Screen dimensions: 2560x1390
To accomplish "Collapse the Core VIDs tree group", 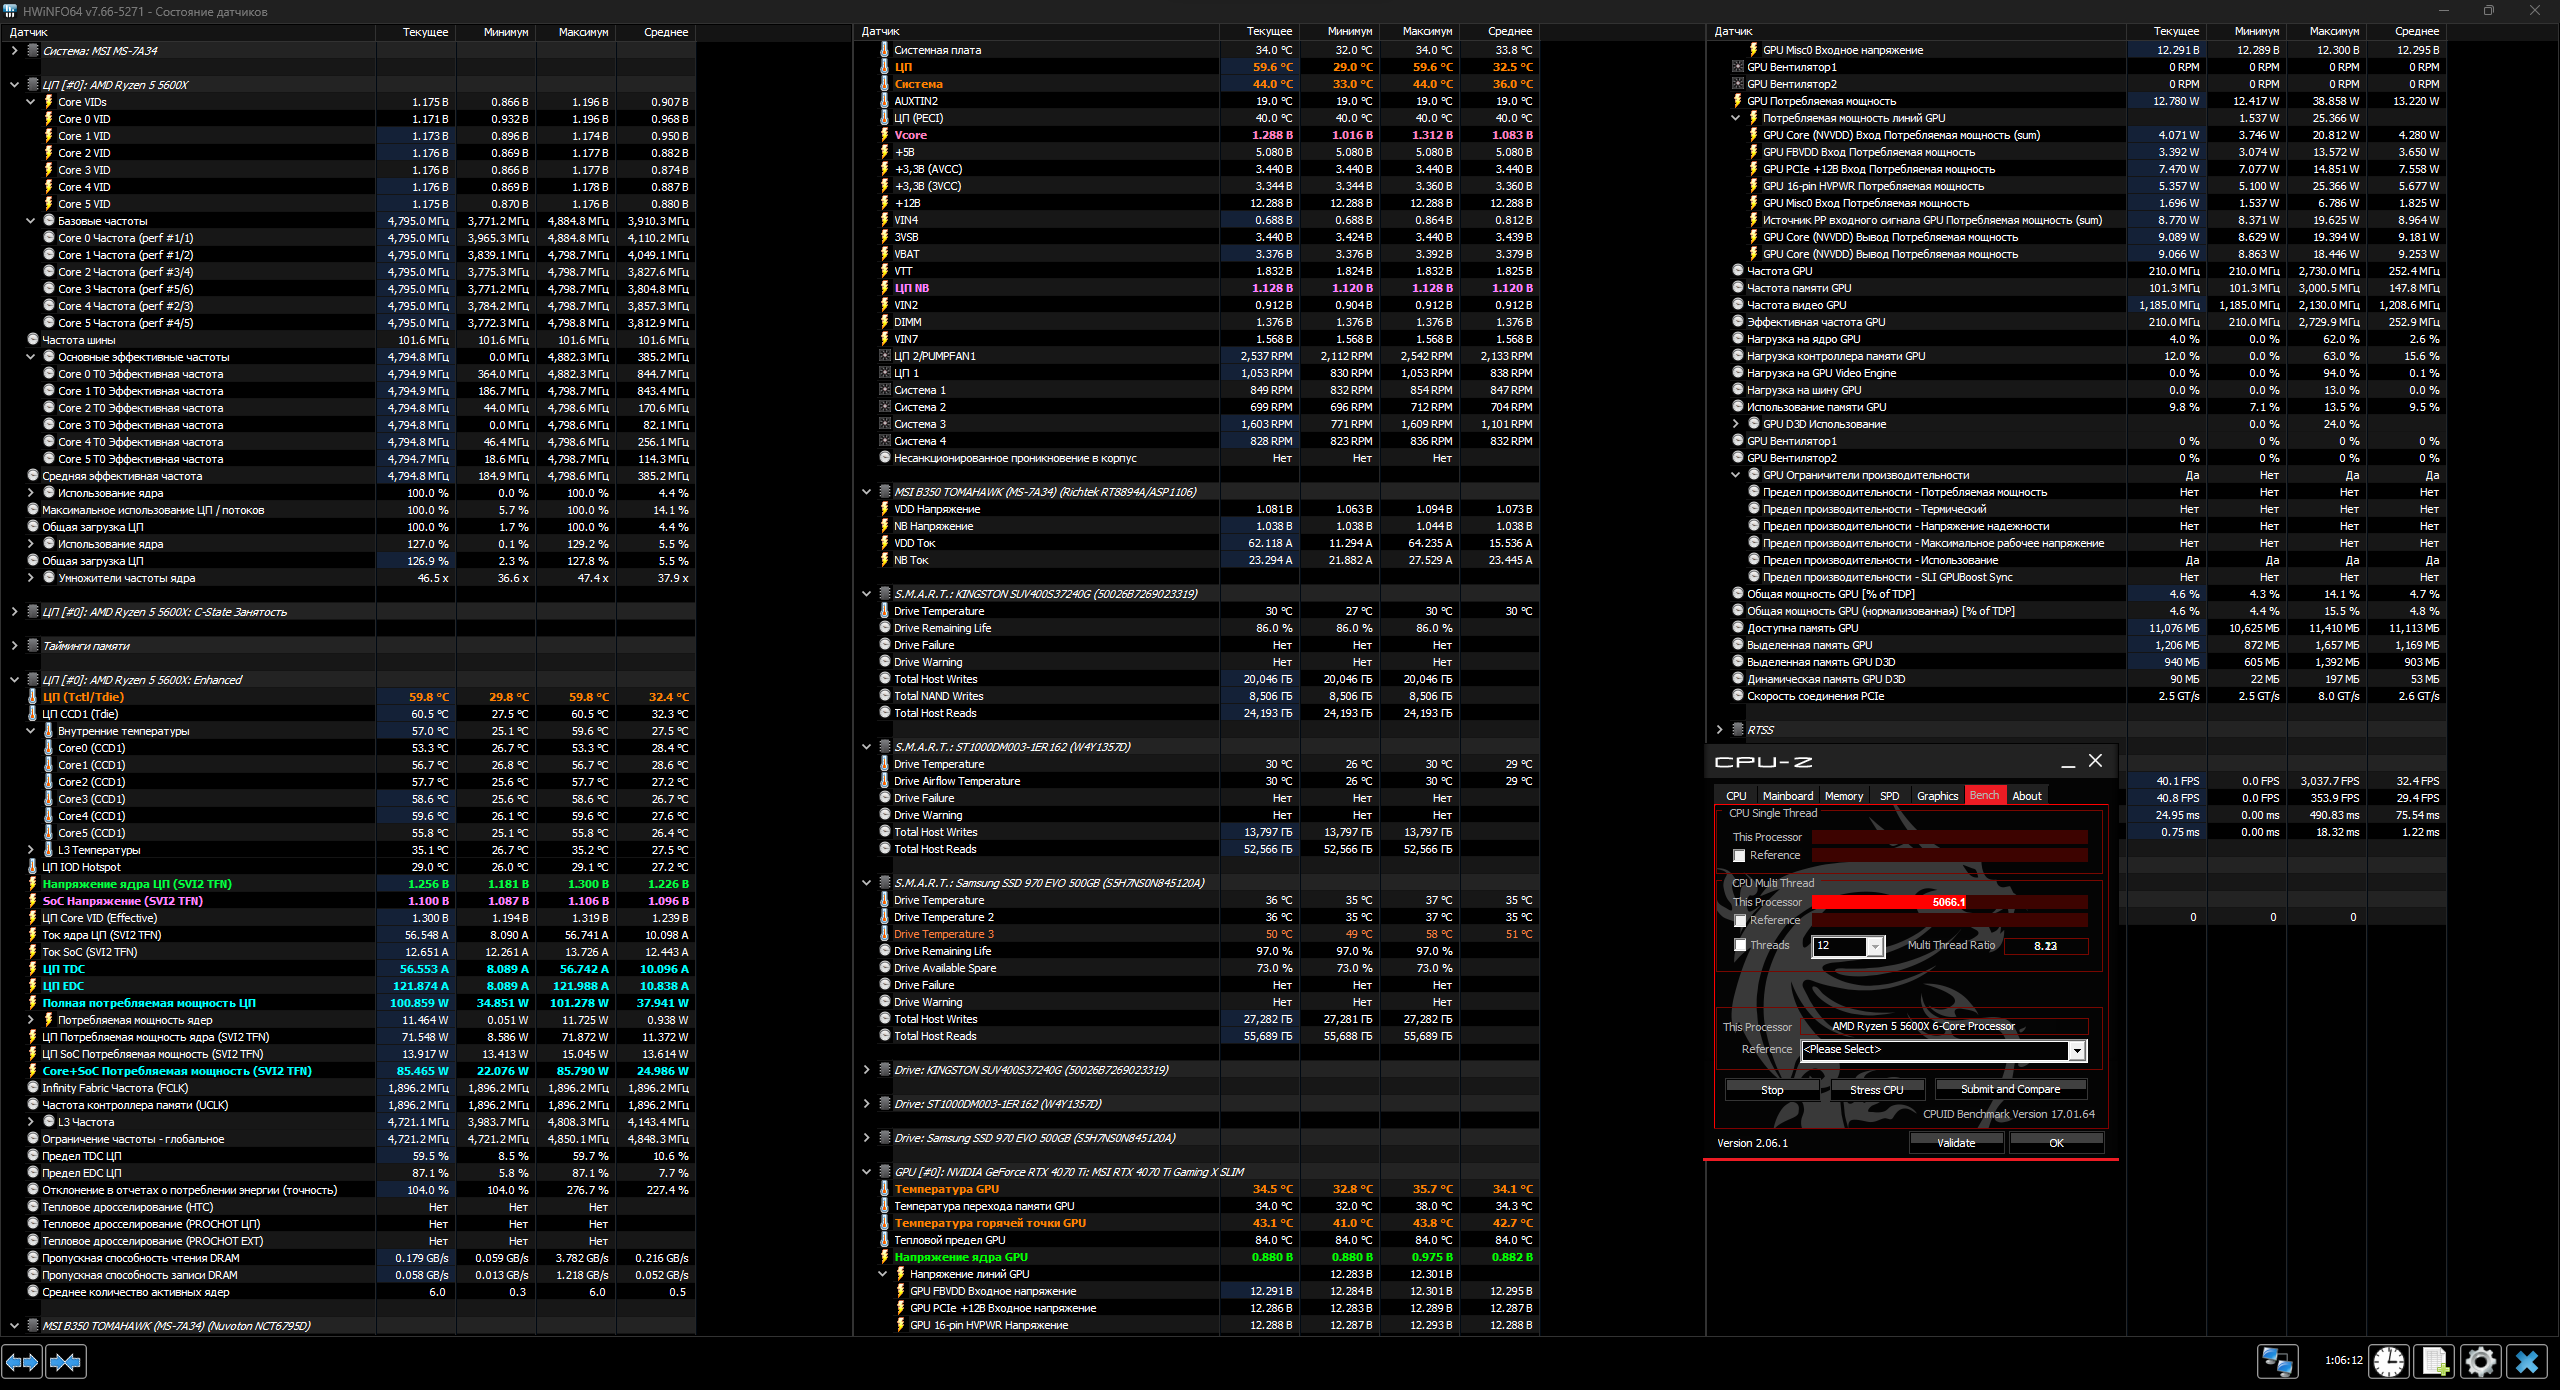I will click(x=30, y=102).
